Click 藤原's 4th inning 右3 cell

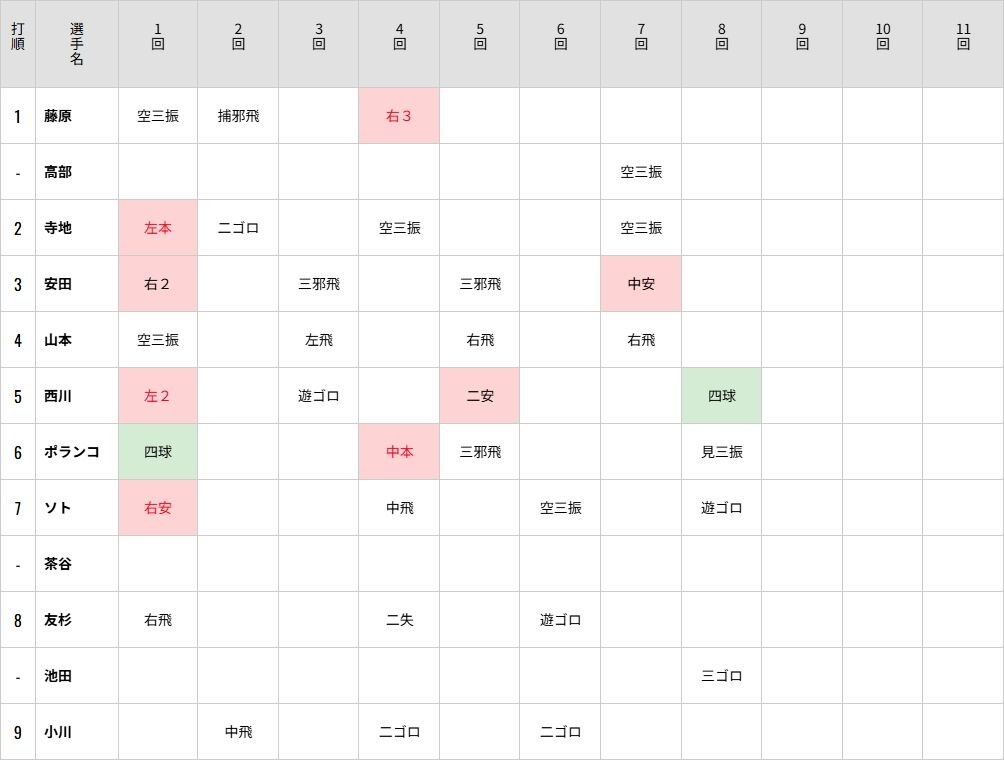click(x=399, y=116)
